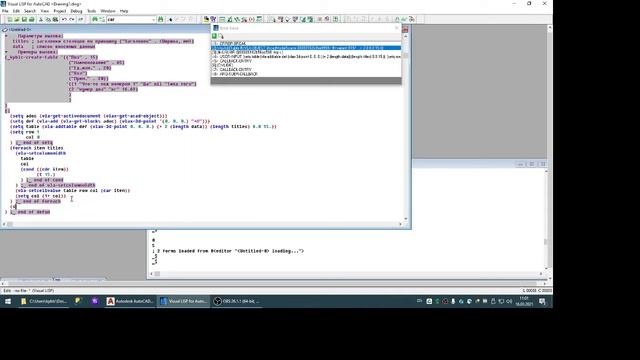The width and height of the screenshot is (640, 360).
Task: Click Visual LISP for AutoCAD taskbar button
Action: tap(183, 302)
